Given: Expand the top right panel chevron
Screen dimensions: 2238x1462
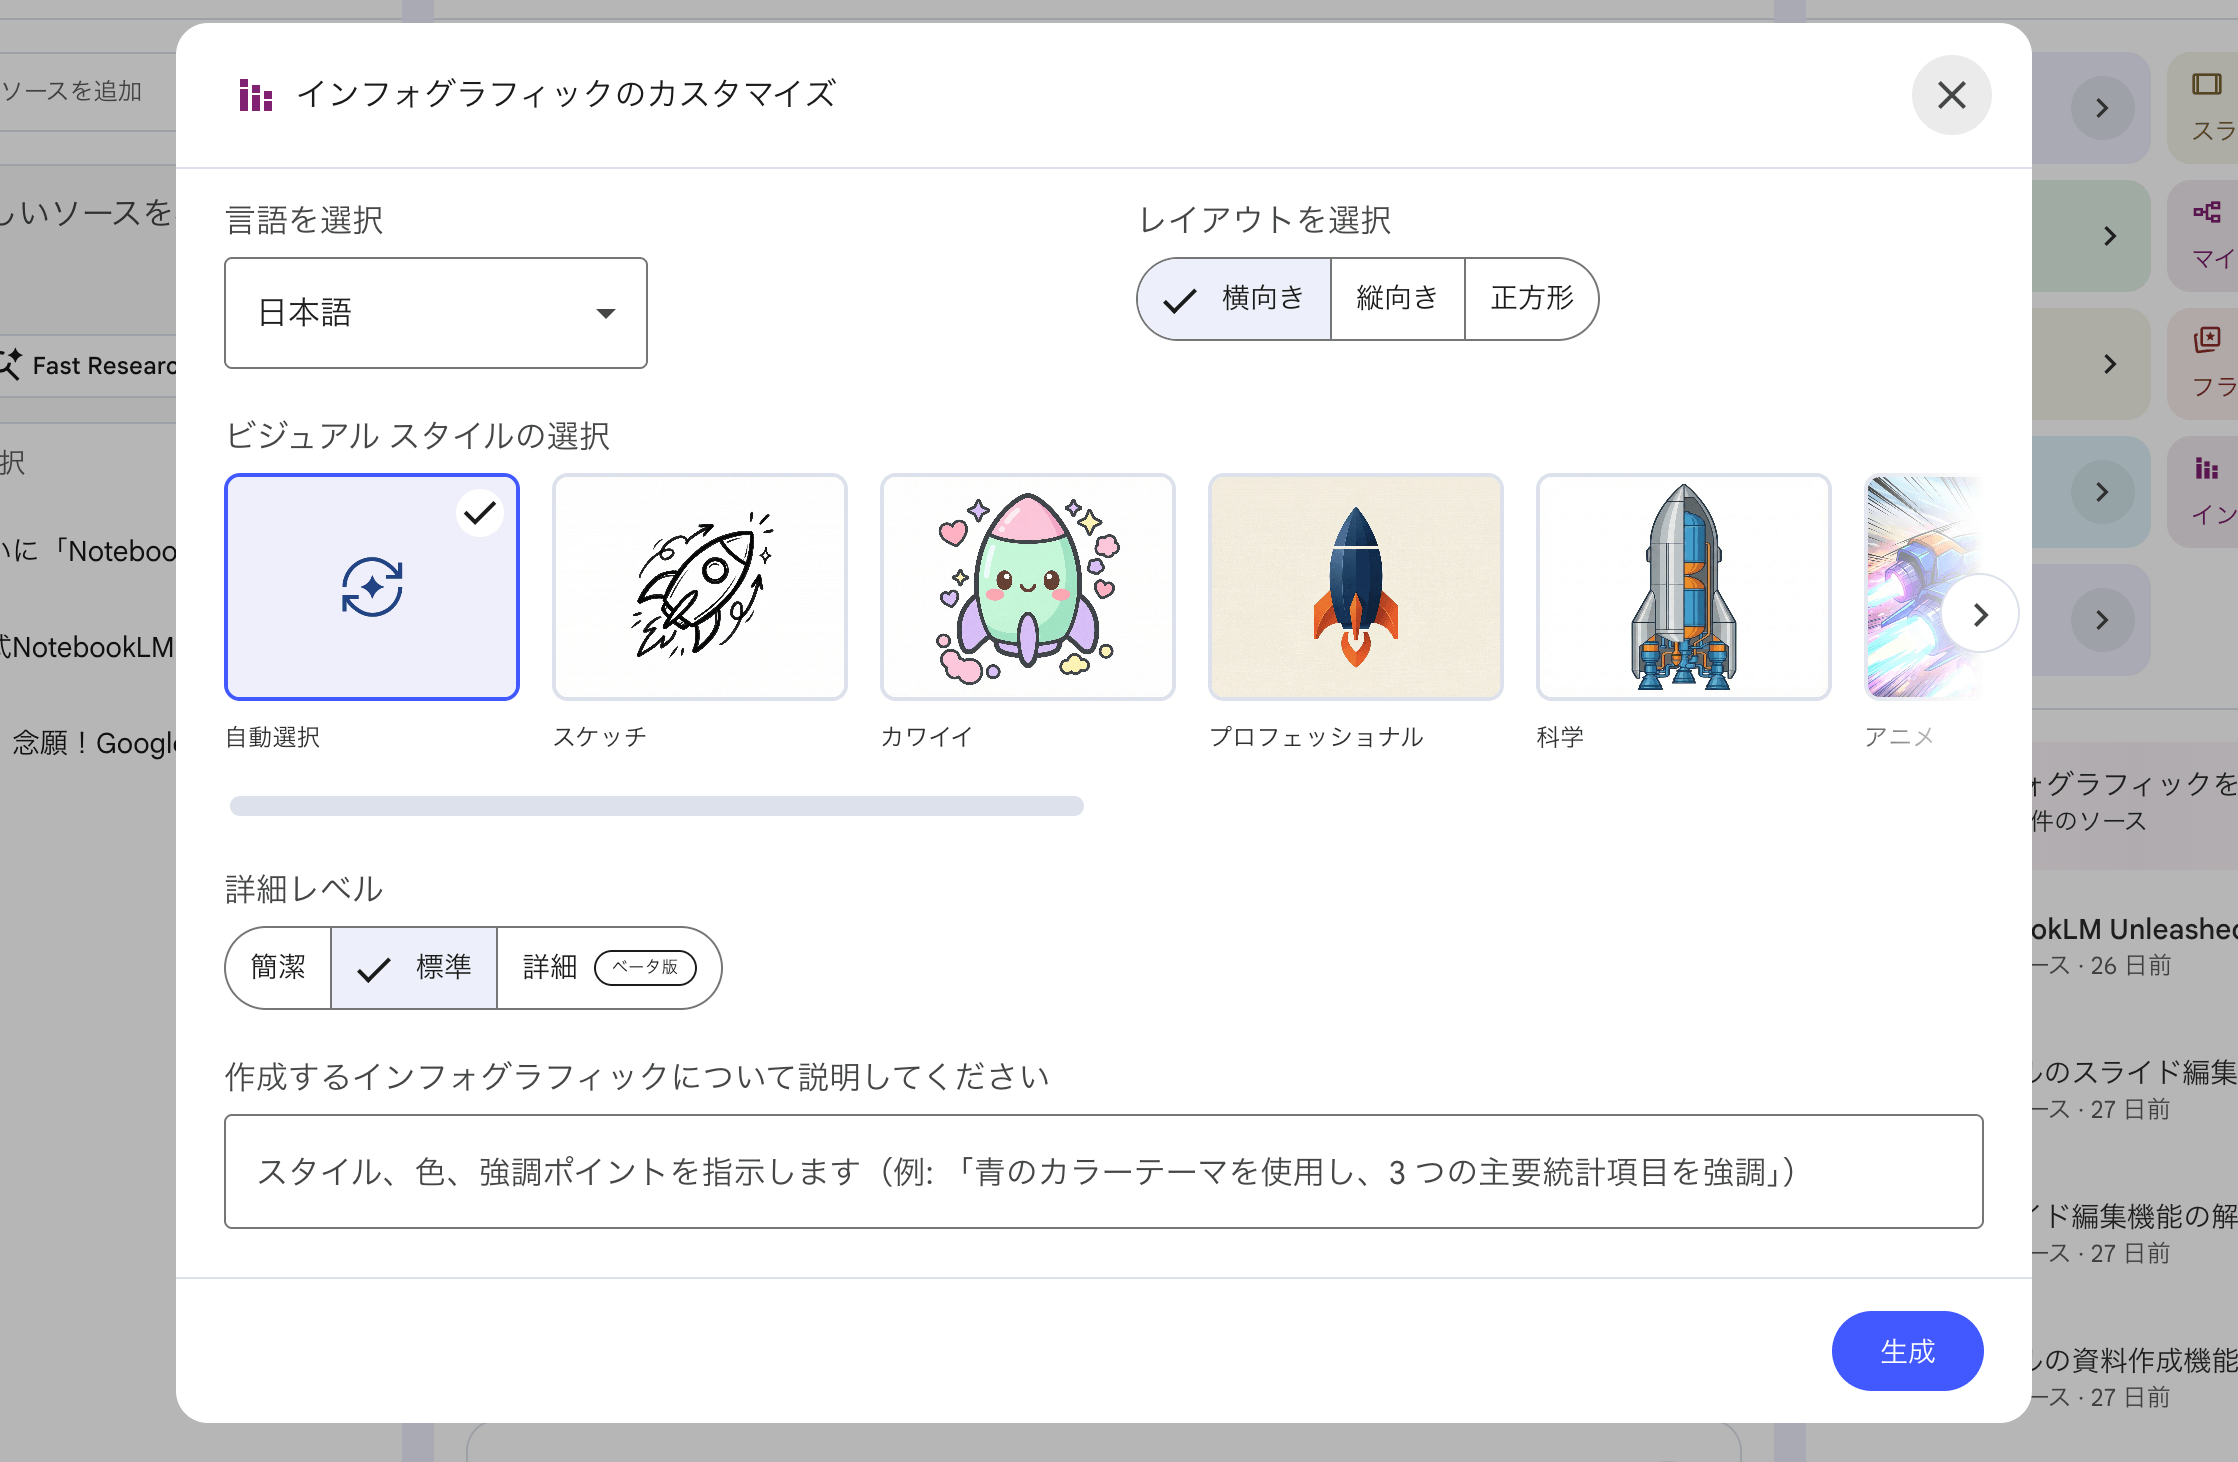Looking at the screenshot, I should [x=2102, y=108].
